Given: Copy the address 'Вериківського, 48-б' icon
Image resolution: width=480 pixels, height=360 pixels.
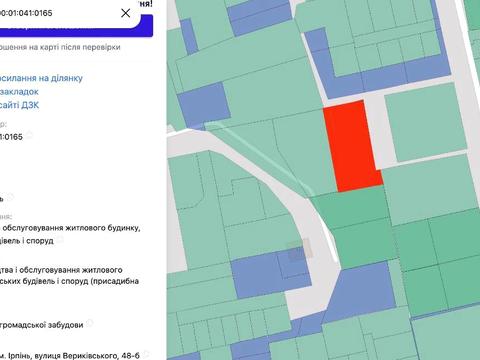Looking at the screenshot, I should [x=146, y=353].
